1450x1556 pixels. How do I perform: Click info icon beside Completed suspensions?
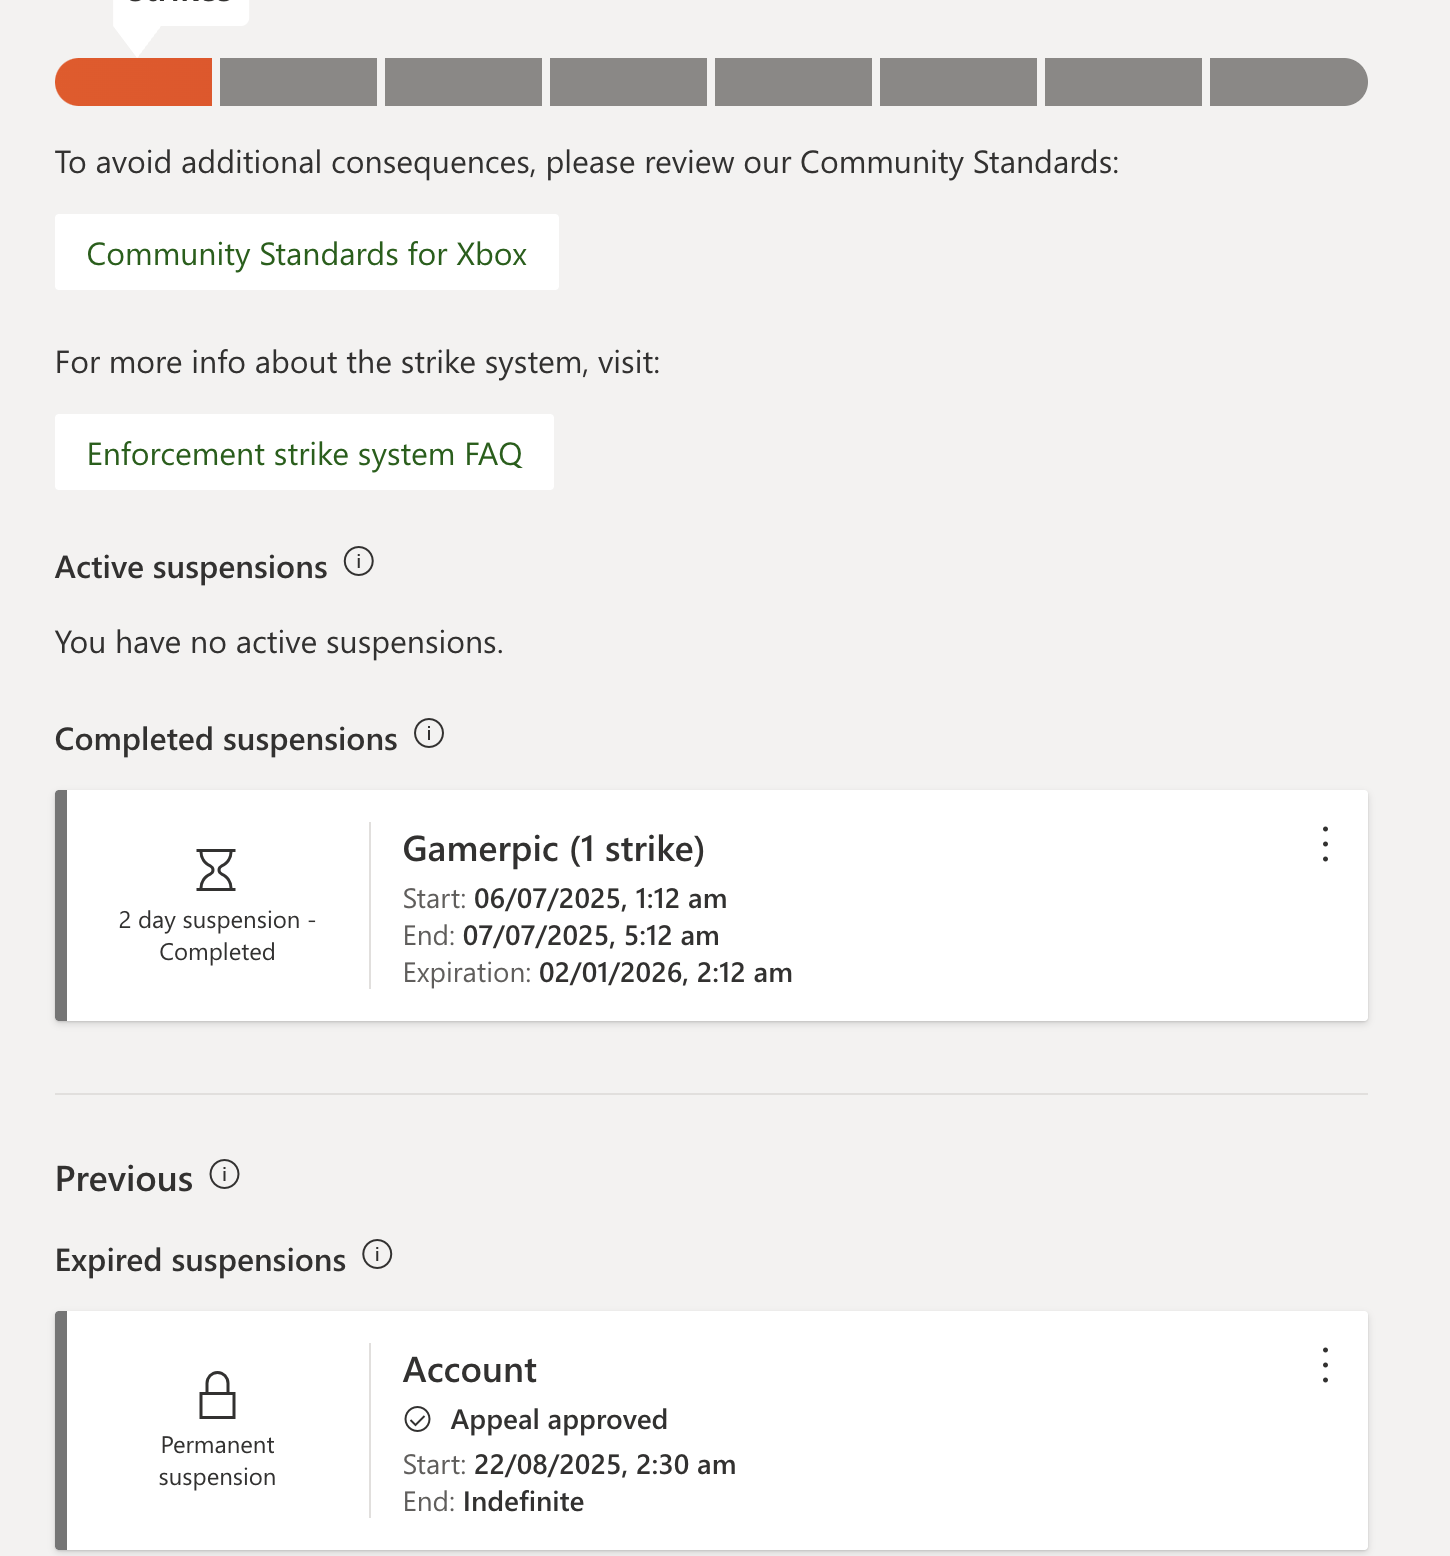coord(429,734)
